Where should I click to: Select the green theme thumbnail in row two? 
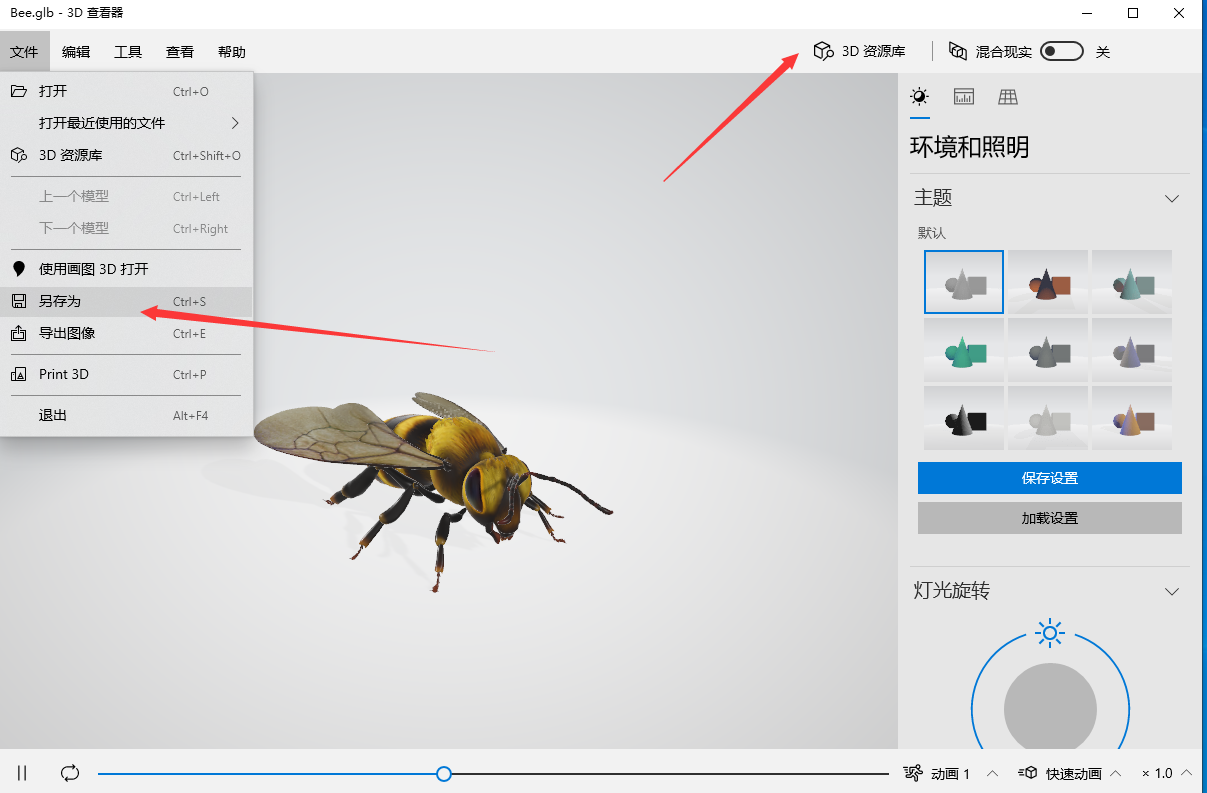(x=964, y=350)
